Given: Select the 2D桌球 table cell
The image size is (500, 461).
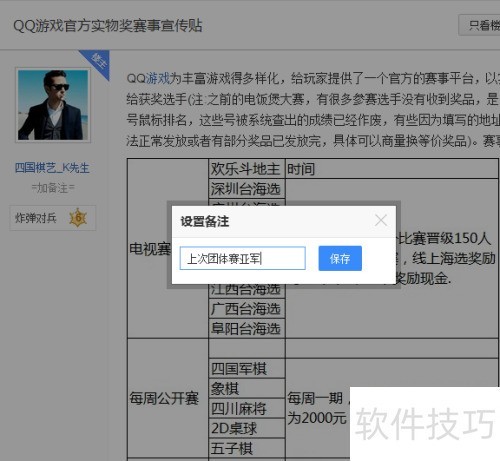Looking at the screenshot, I should 247,428.
